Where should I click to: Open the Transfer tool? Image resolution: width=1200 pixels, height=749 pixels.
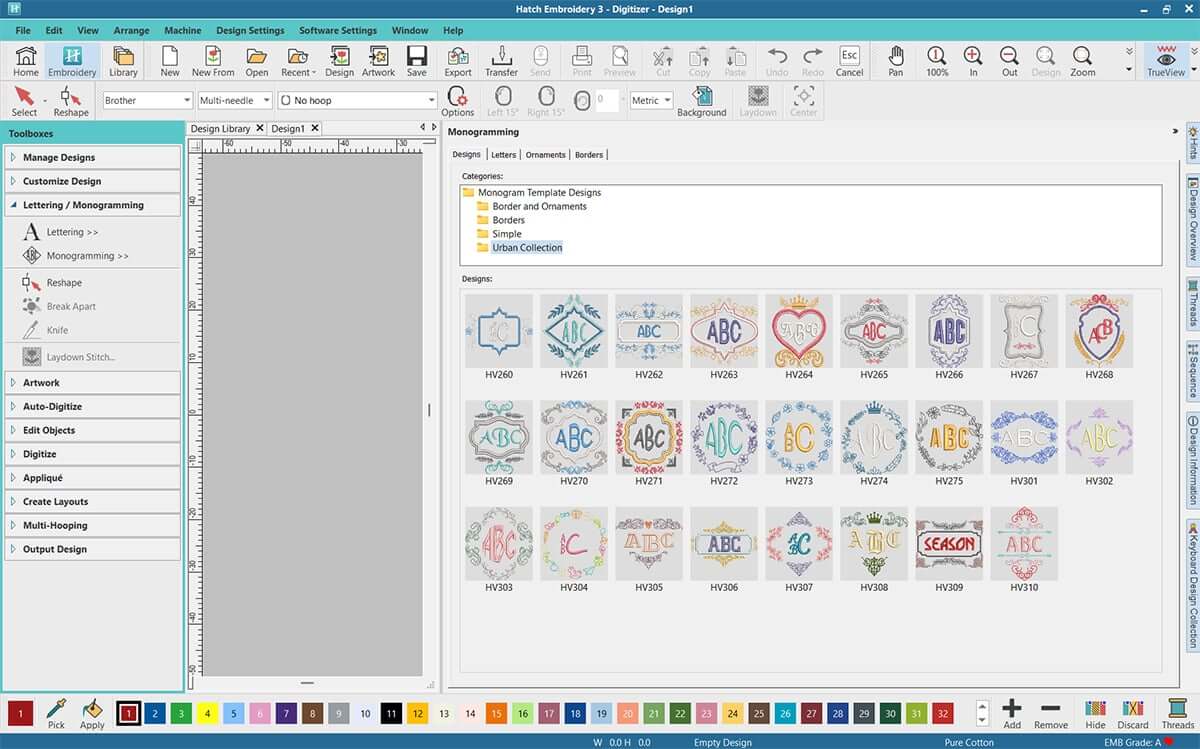(x=501, y=60)
